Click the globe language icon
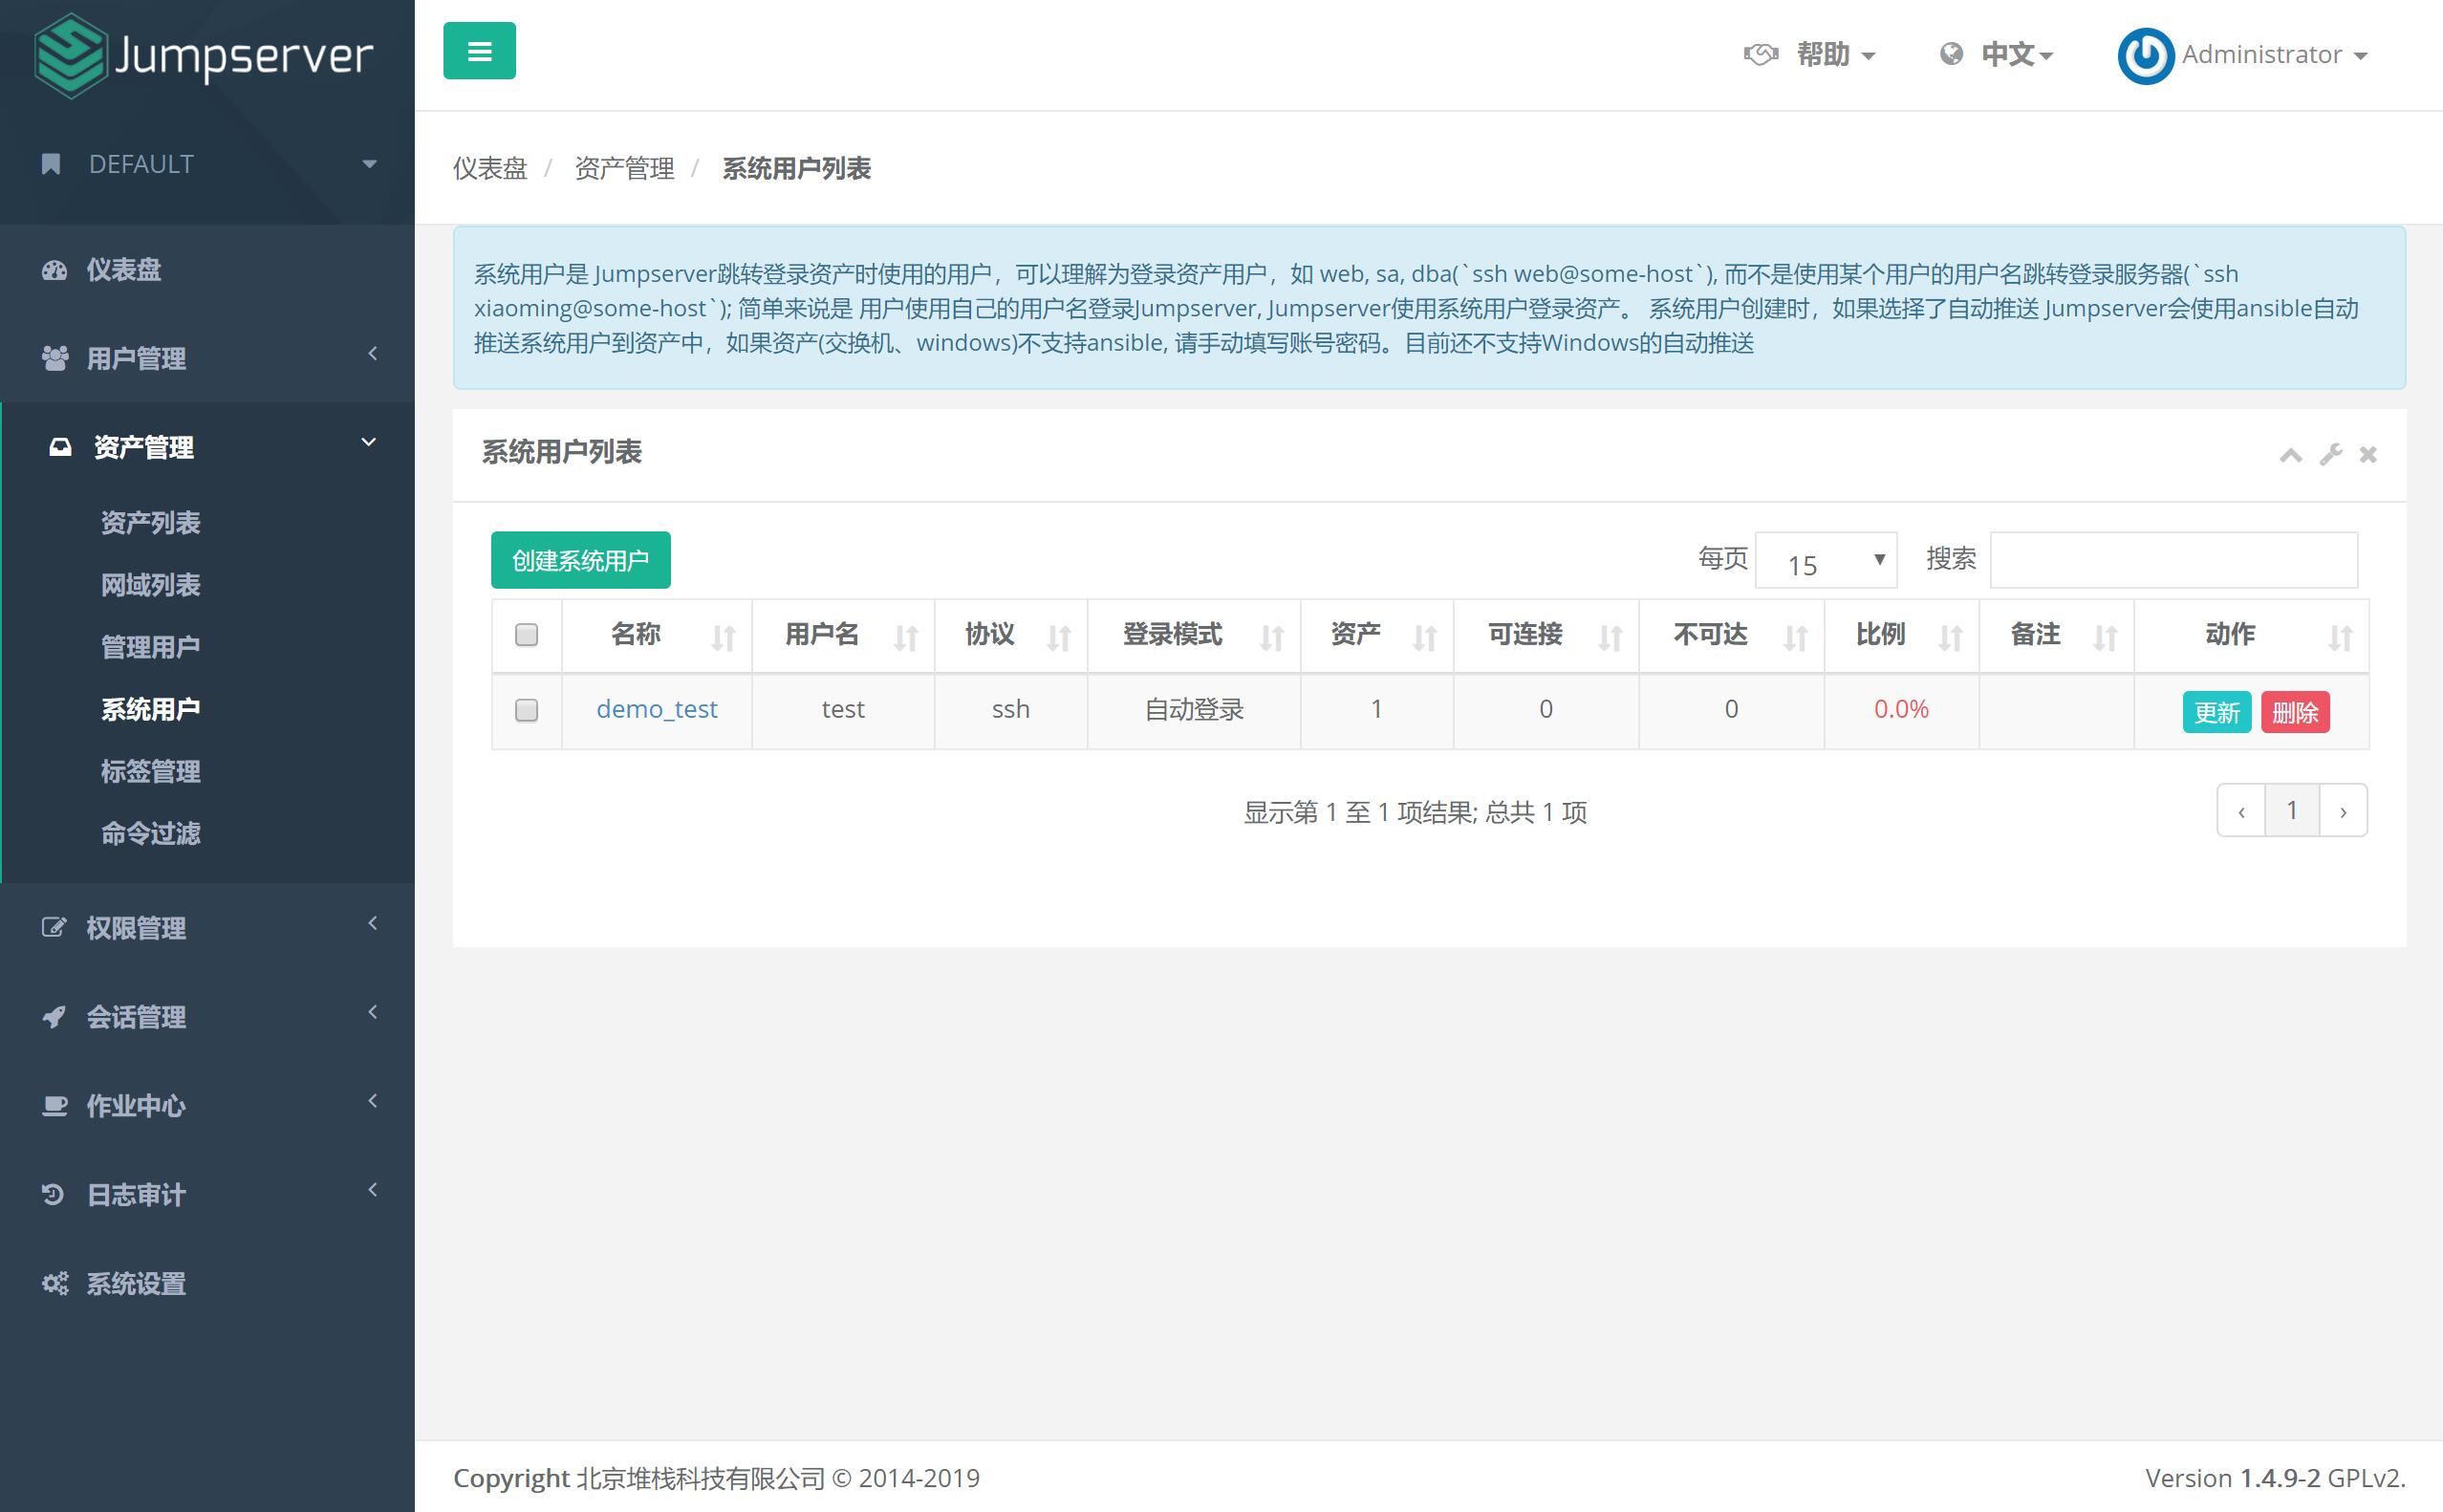 (x=1950, y=54)
